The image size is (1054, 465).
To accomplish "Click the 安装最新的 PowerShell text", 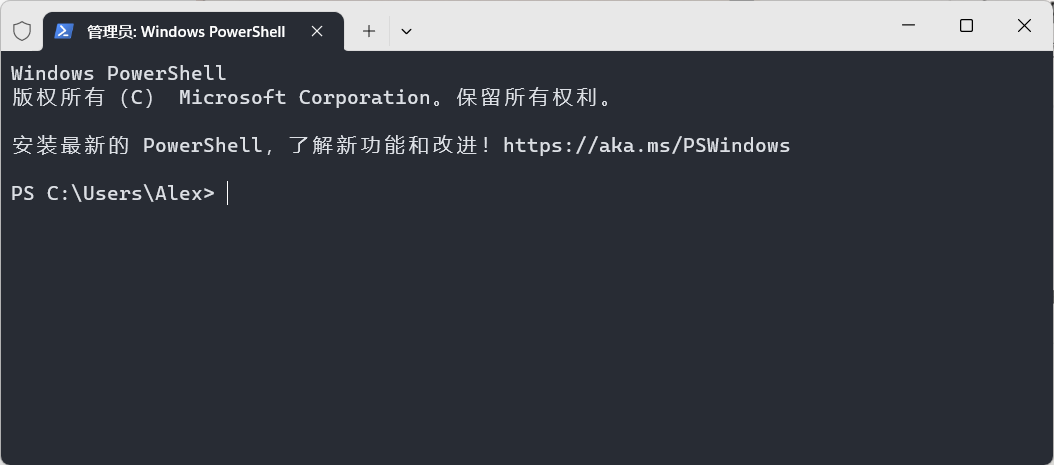I will pyautogui.click(x=136, y=145).
